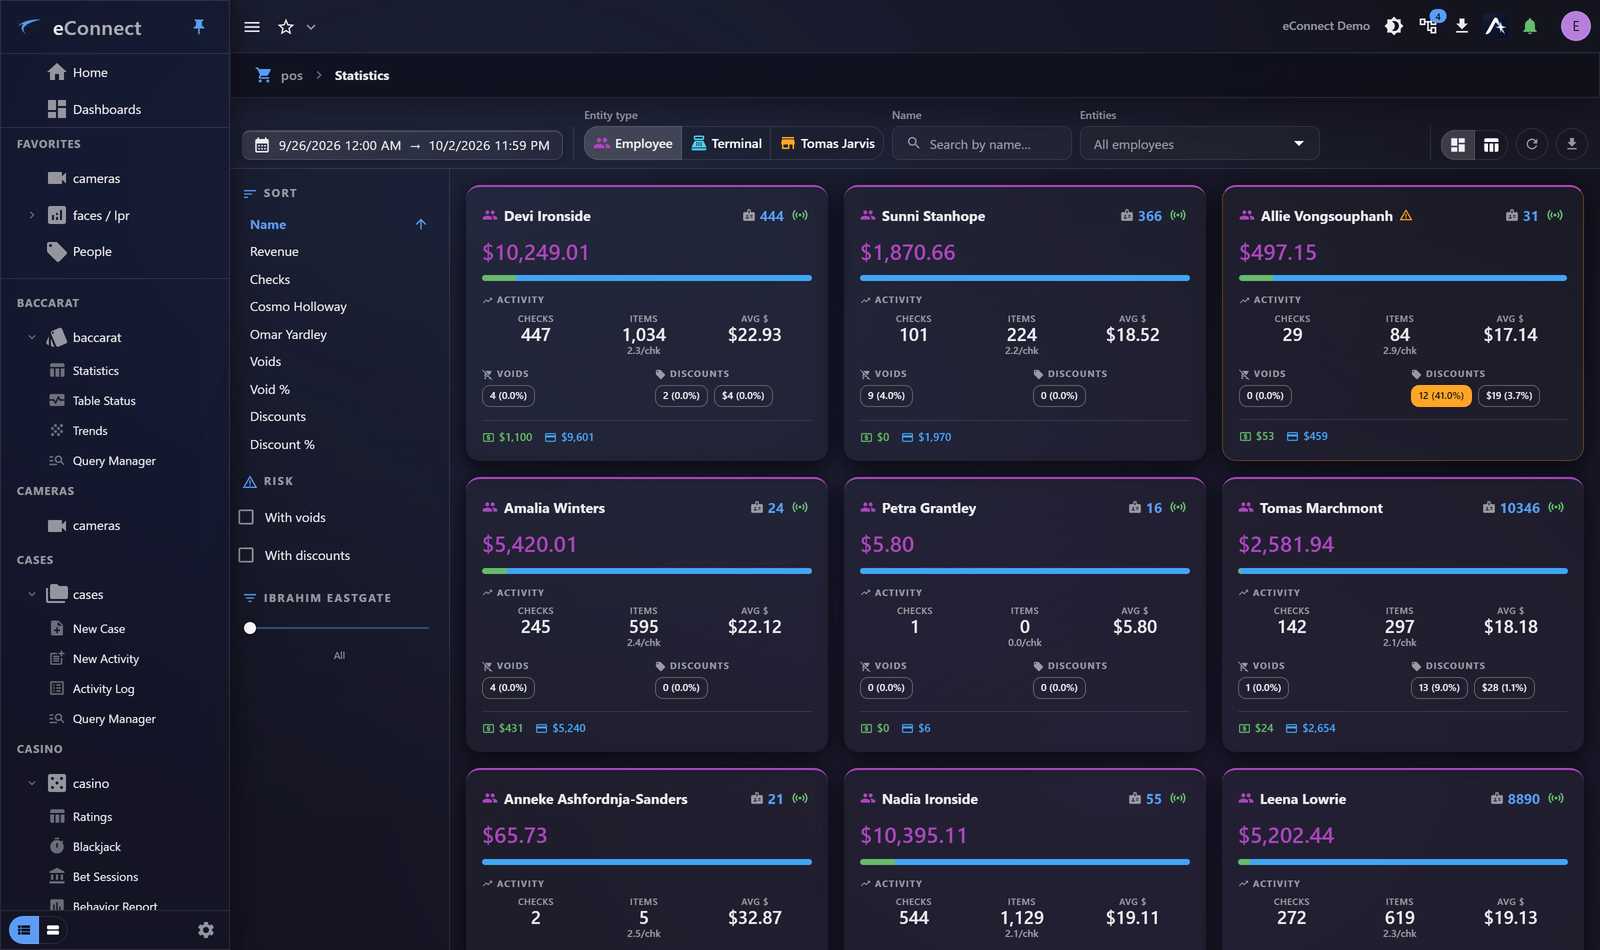
Task: Switch sidebar to compact view toggle
Action: coord(53,930)
